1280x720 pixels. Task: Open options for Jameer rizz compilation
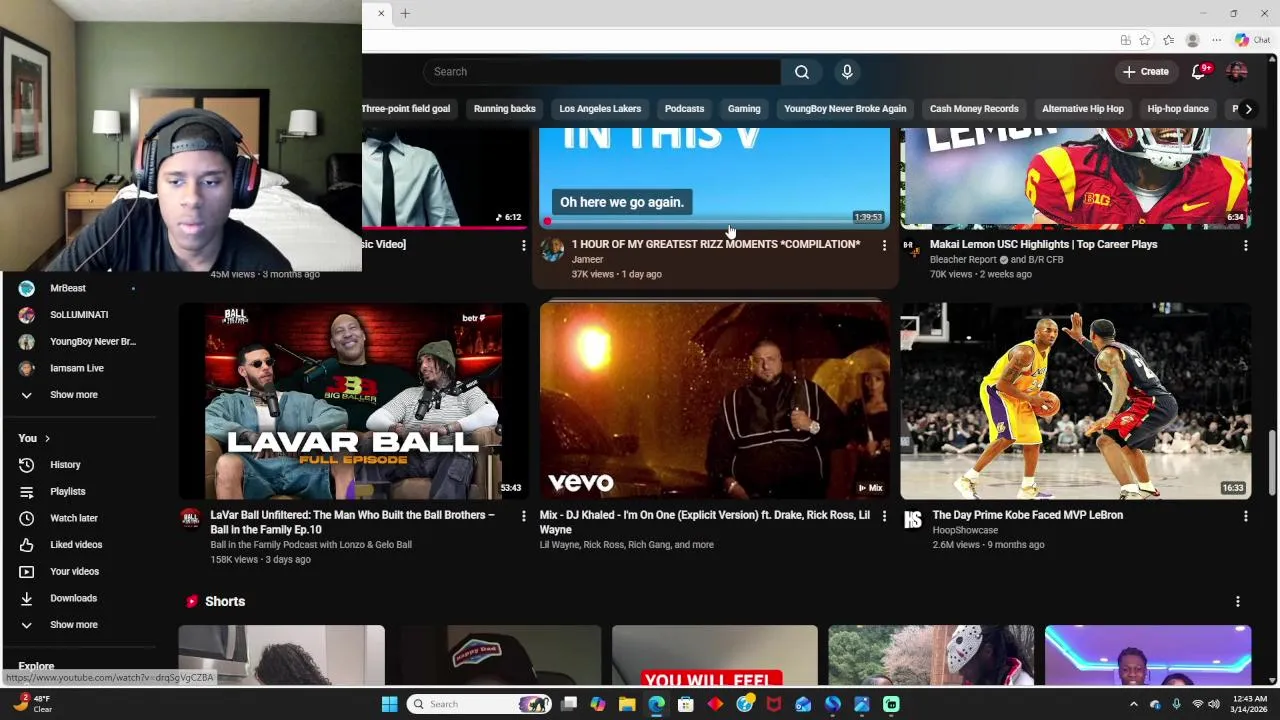(884, 245)
